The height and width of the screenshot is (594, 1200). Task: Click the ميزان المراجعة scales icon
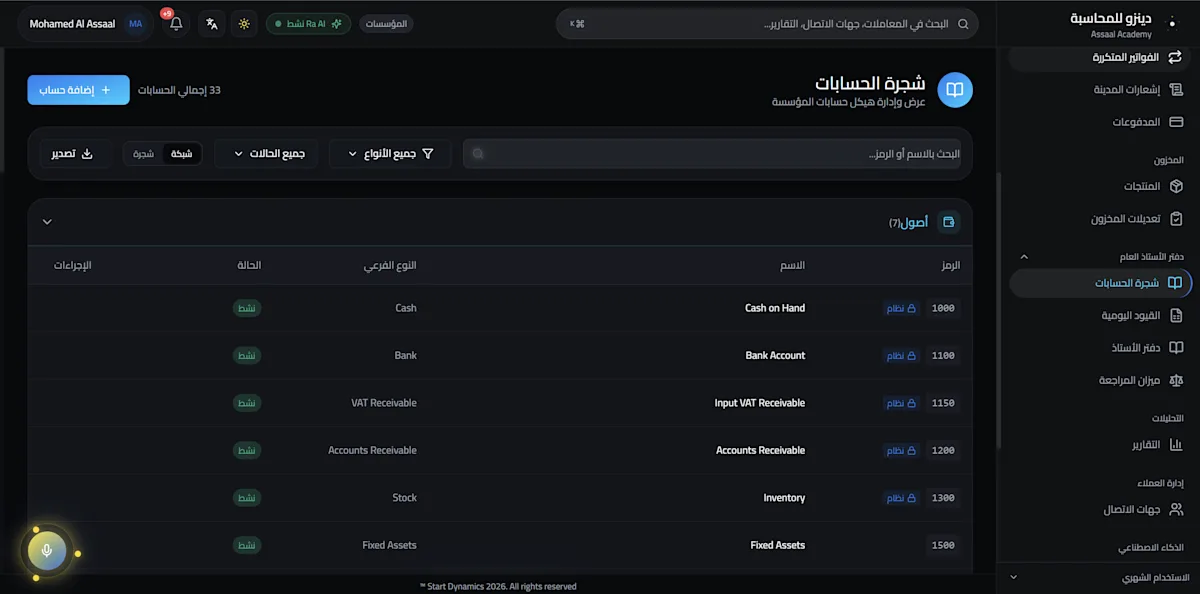[x=1176, y=380]
